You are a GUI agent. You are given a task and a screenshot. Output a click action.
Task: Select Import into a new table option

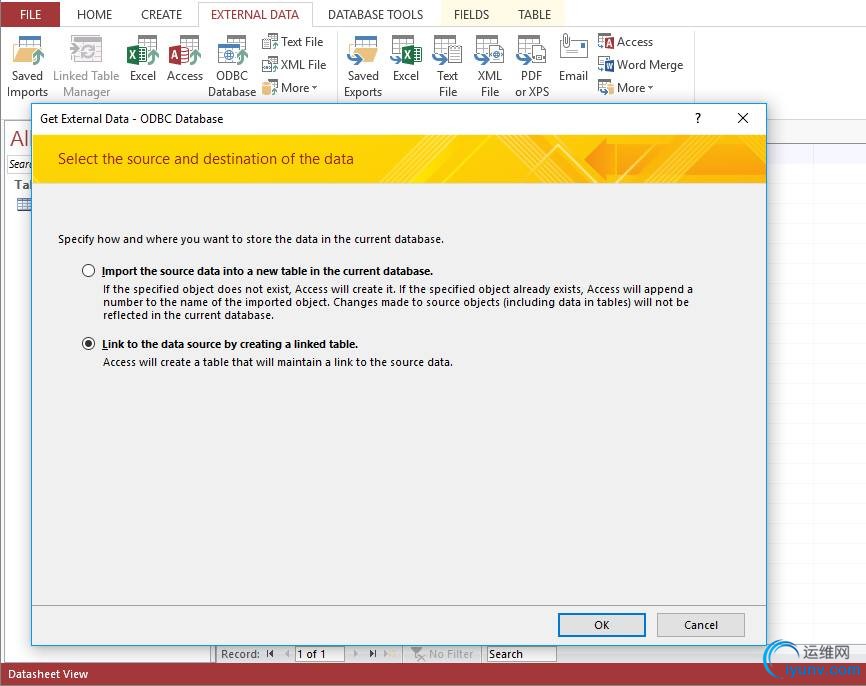point(88,271)
